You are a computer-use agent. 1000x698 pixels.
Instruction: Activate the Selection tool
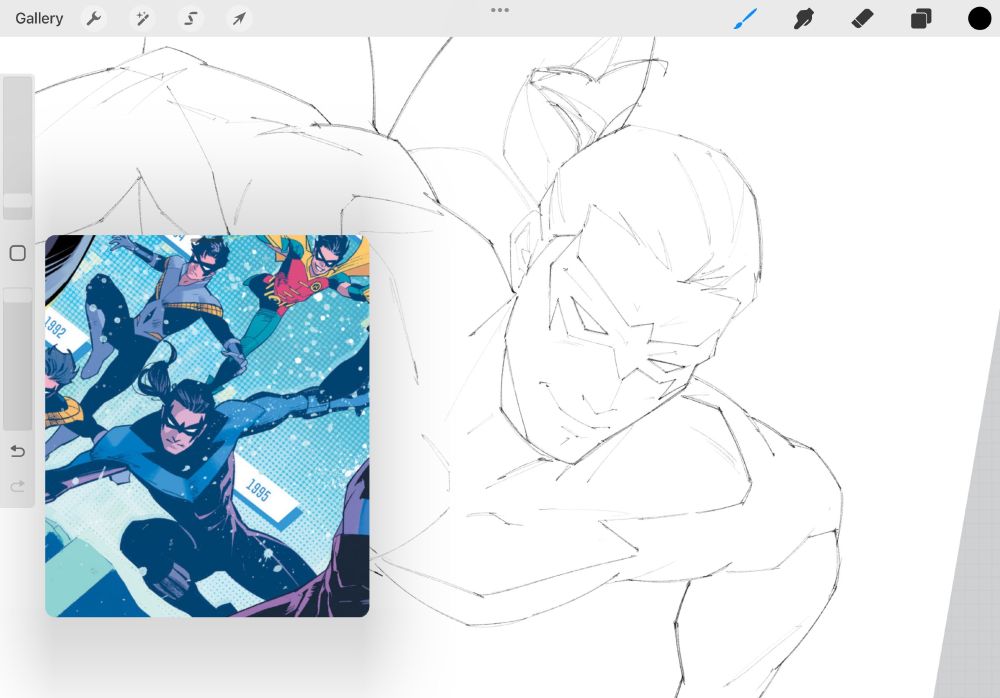190,19
